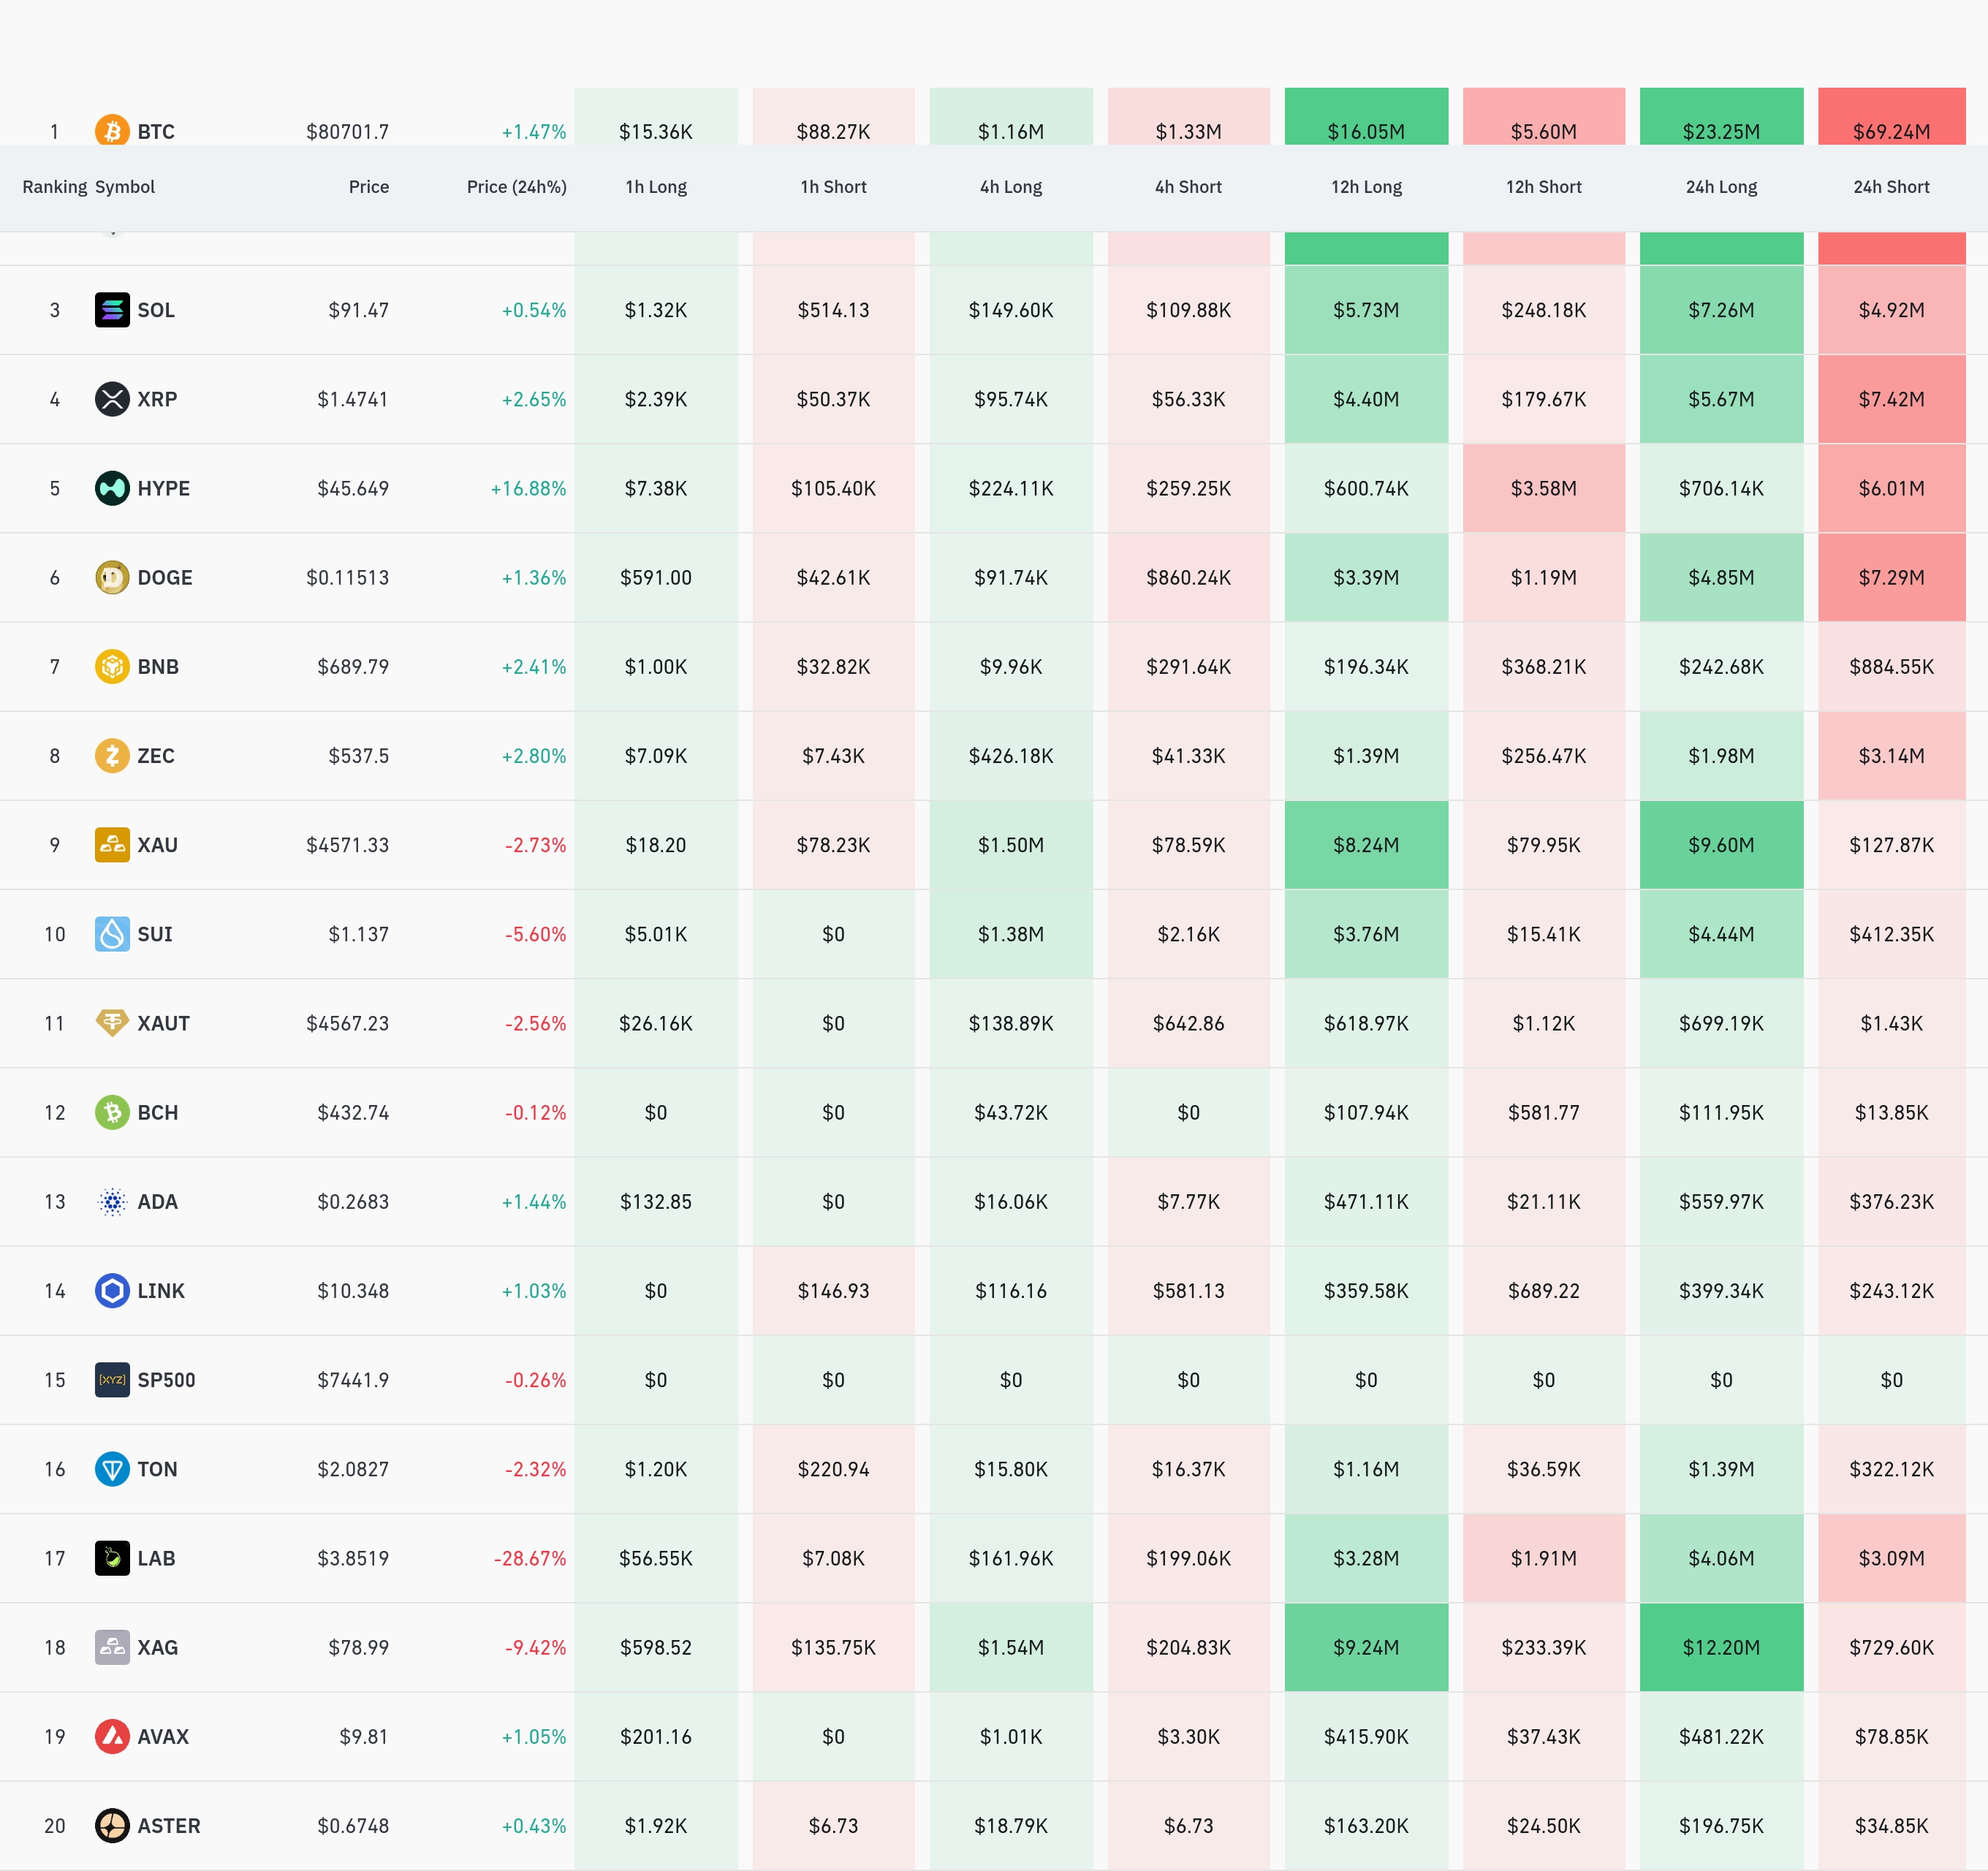
Task: Sort by the Symbol column header
Action: tap(125, 187)
